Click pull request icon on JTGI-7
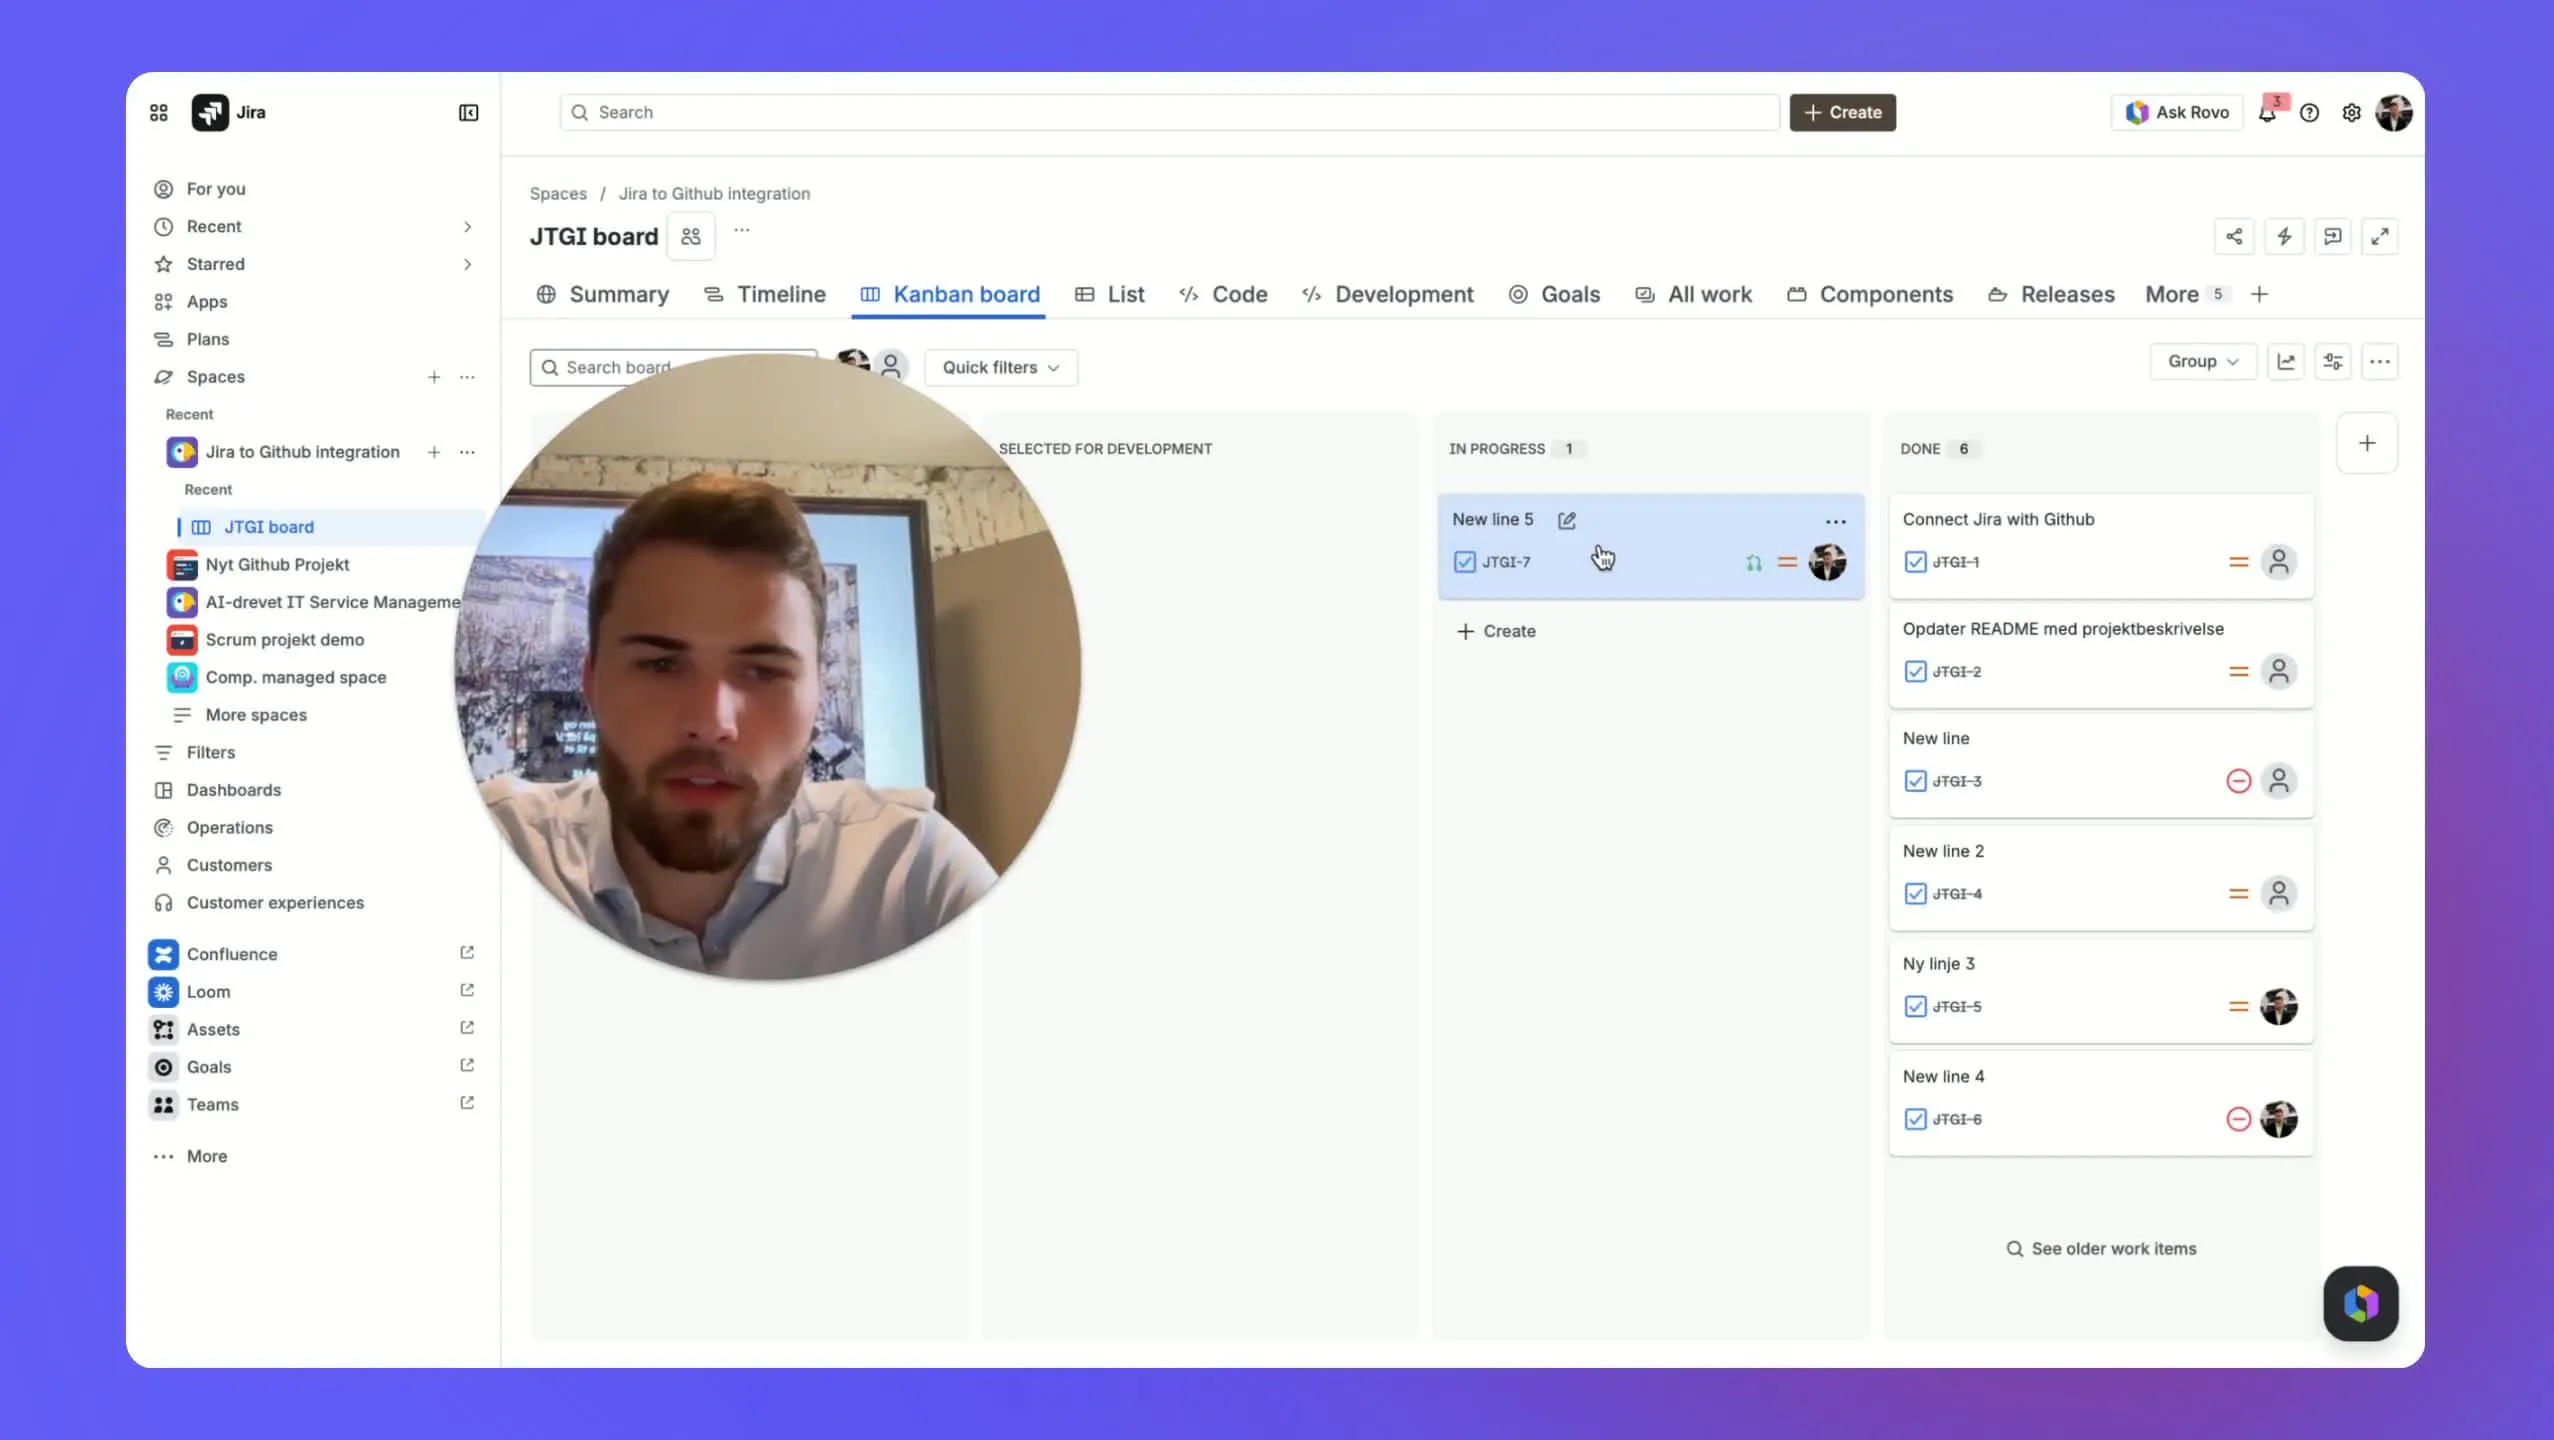The width and height of the screenshot is (2554, 1440). pyautogui.click(x=1754, y=563)
